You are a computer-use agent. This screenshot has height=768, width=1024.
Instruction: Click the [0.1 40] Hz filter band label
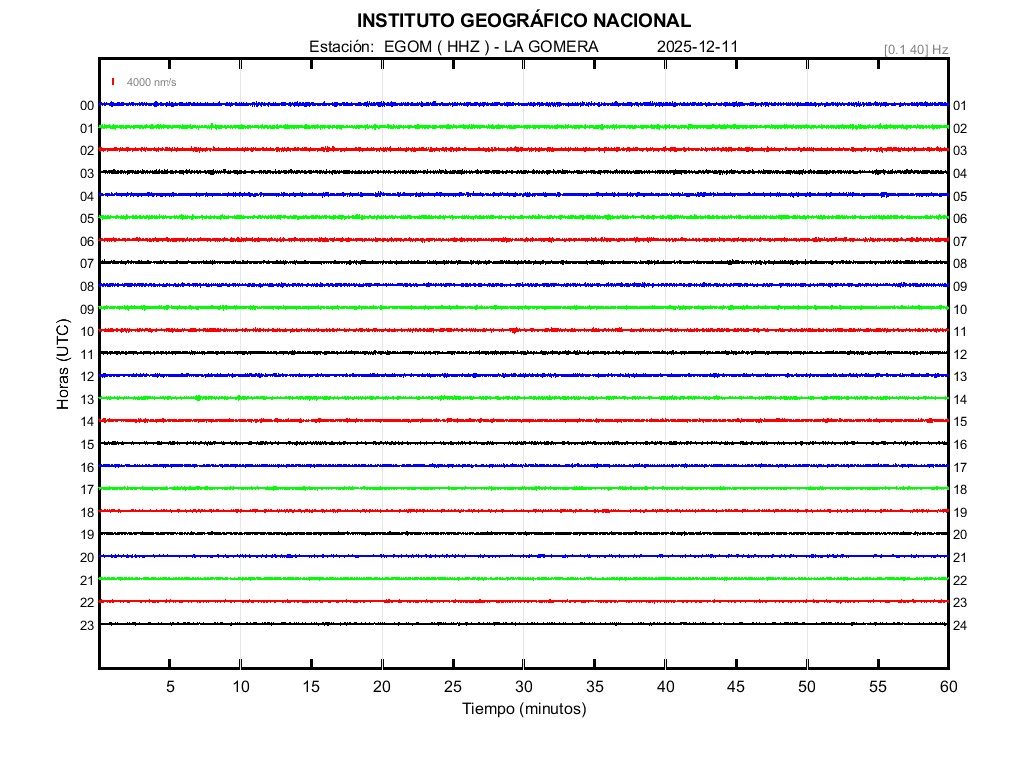point(915,49)
